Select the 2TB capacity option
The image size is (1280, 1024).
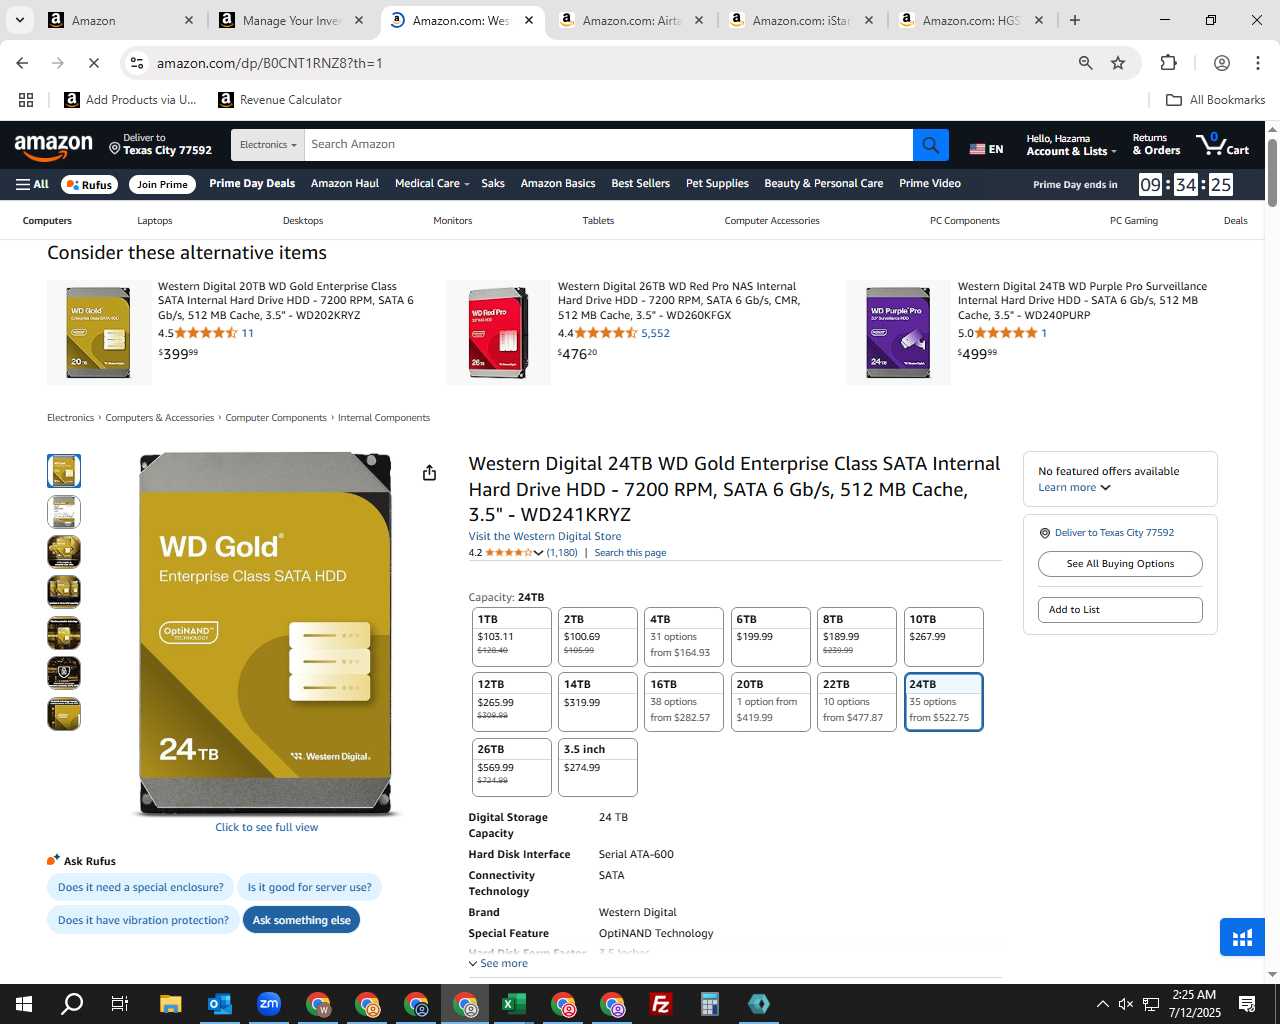597,636
